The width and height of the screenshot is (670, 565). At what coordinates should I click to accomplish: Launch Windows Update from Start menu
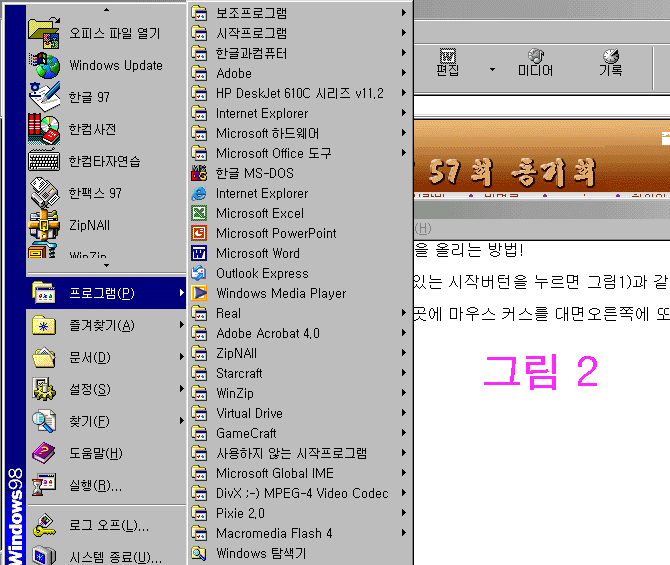107,65
